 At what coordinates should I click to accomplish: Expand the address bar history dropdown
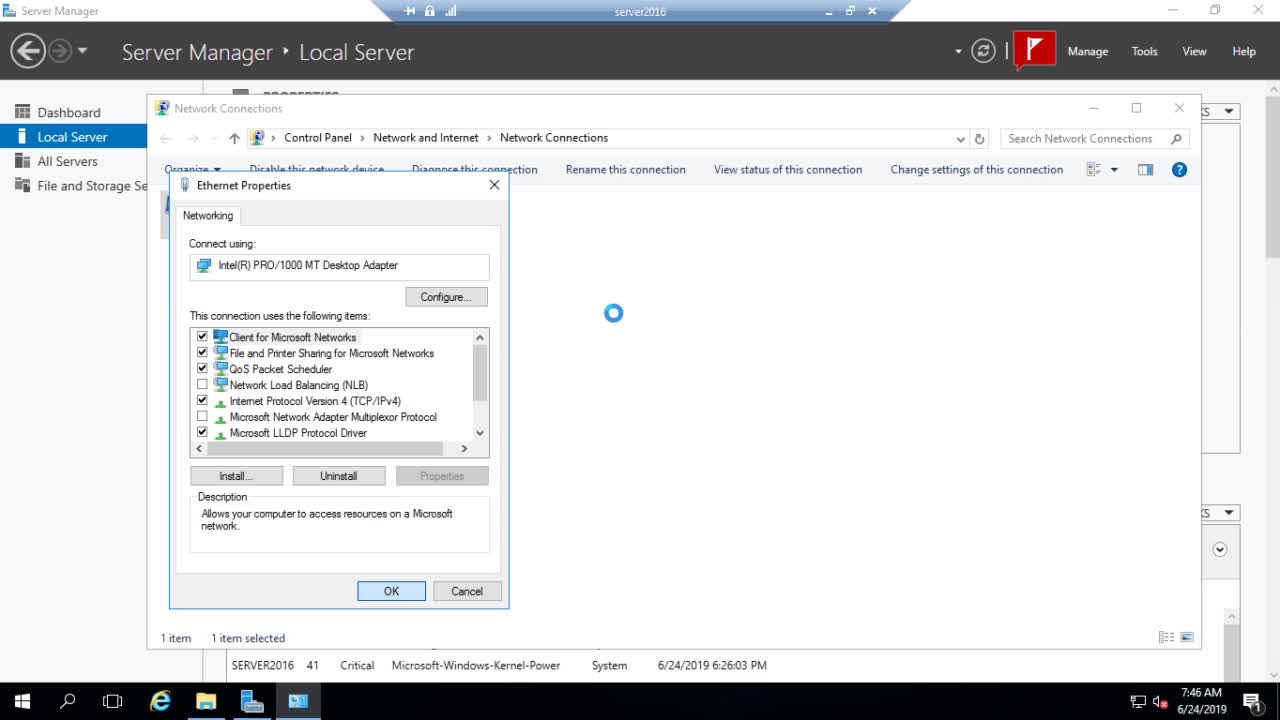click(x=960, y=139)
